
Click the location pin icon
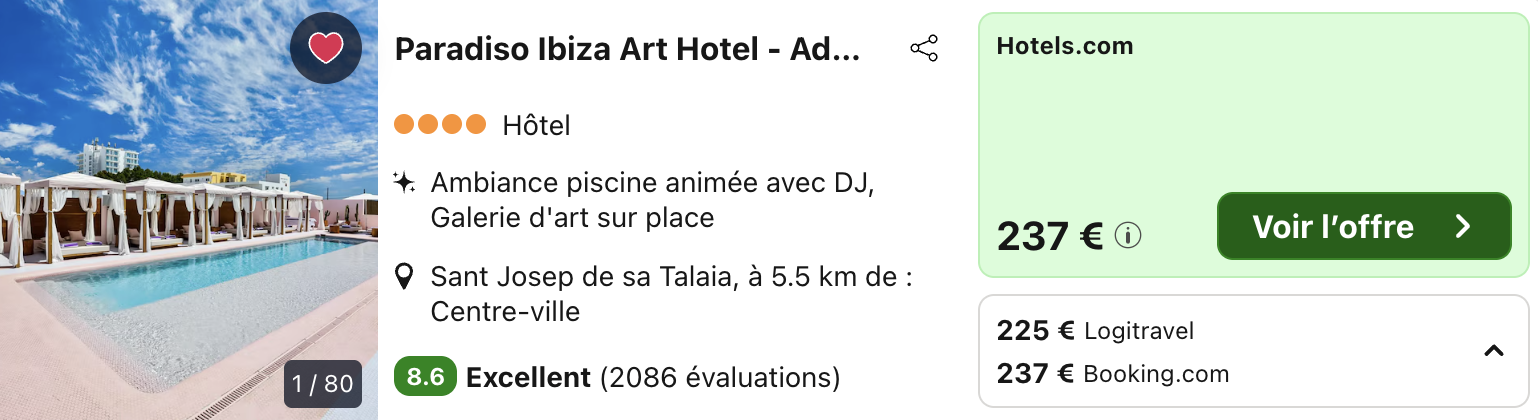click(404, 277)
